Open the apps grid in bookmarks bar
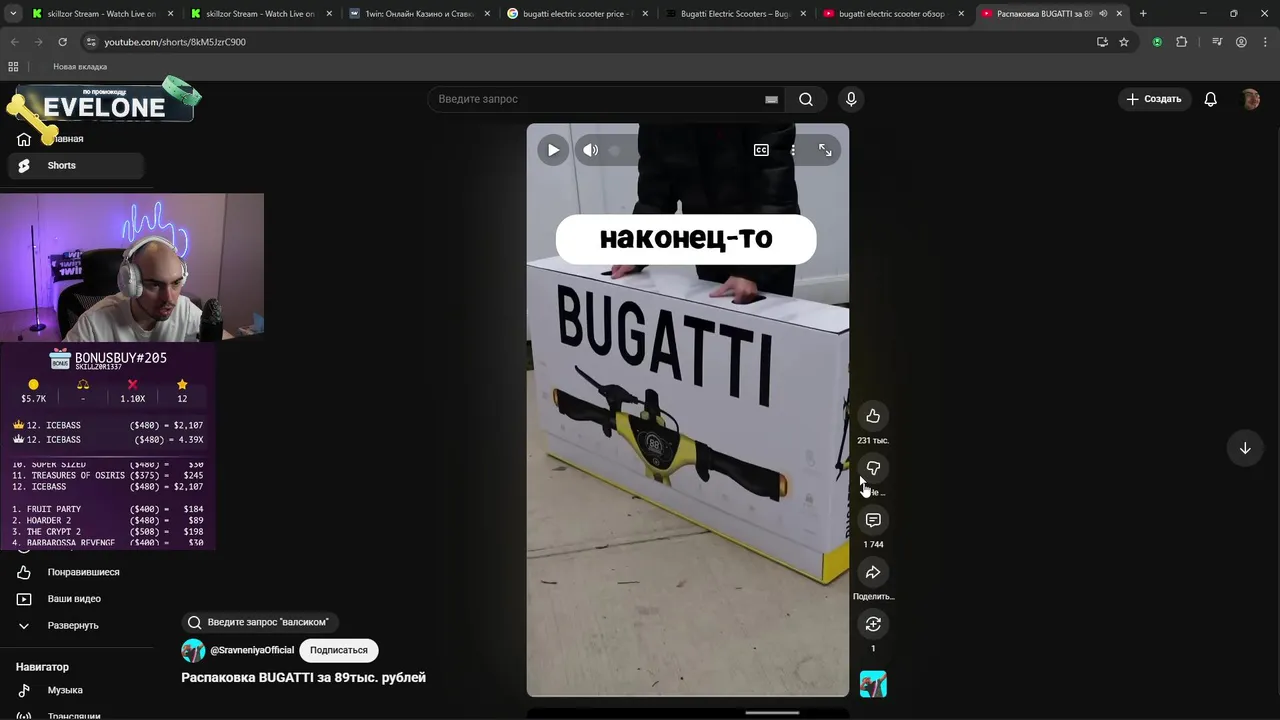This screenshot has height=720, width=1280. click(13, 67)
